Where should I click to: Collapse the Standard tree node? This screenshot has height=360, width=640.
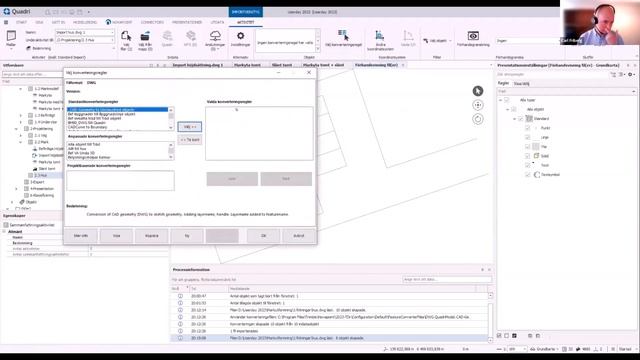(515, 119)
